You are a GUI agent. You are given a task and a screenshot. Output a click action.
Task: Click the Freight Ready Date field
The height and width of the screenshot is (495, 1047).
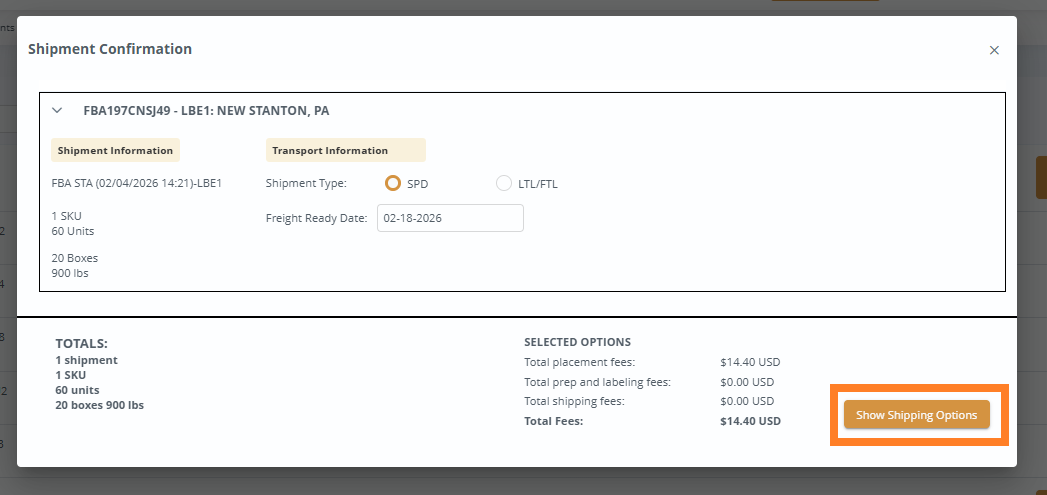(450, 218)
